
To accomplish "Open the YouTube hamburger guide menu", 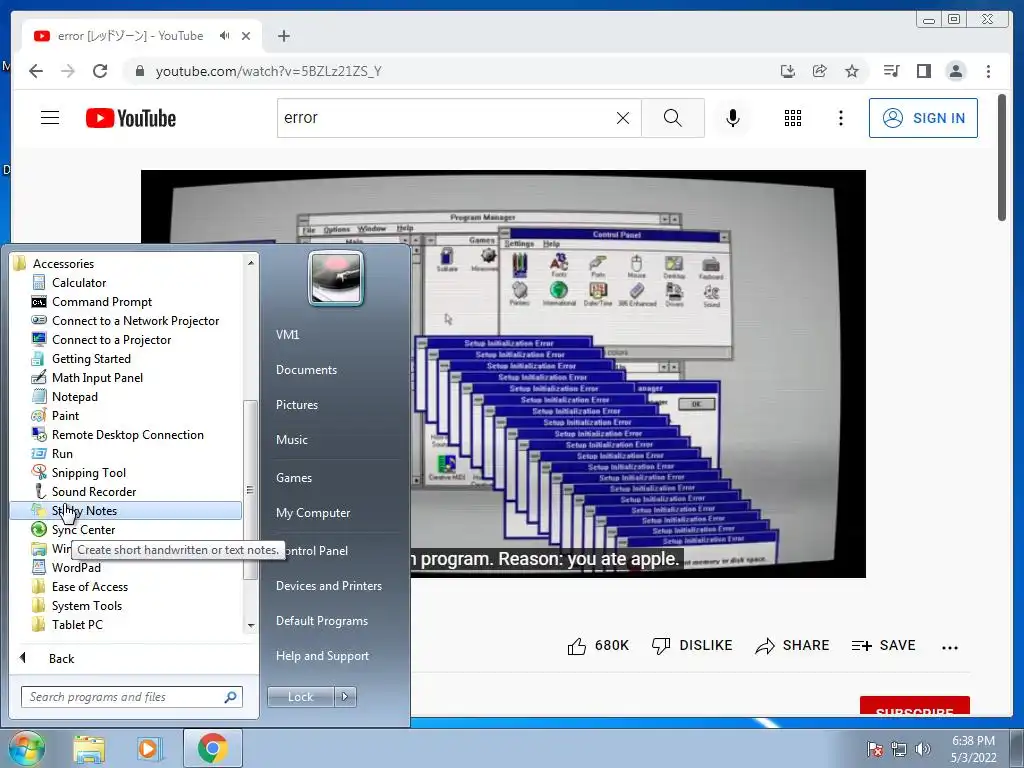I will click(x=50, y=118).
